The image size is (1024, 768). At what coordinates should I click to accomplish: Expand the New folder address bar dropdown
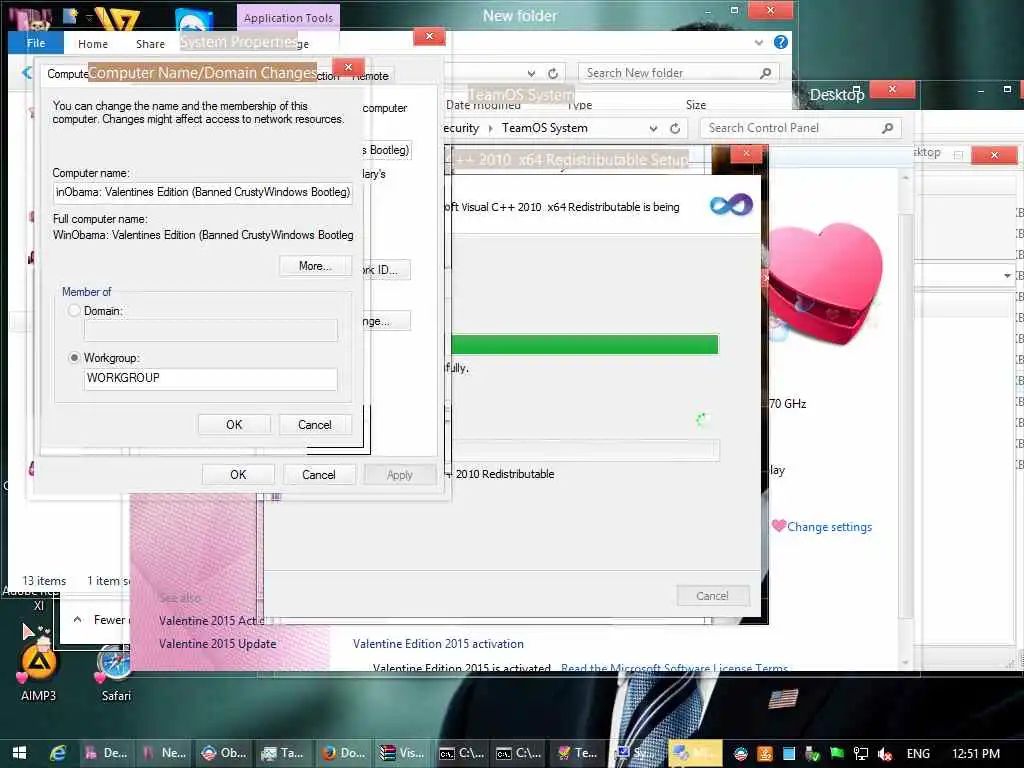[x=532, y=73]
